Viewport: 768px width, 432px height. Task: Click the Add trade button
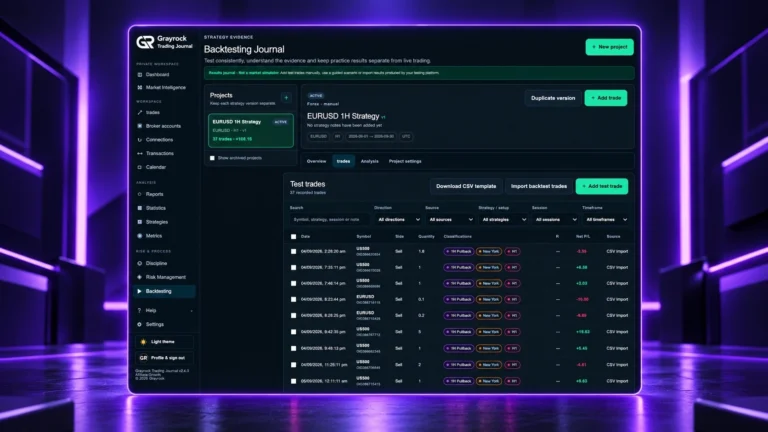pyautogui.click(x=606, y=98)
